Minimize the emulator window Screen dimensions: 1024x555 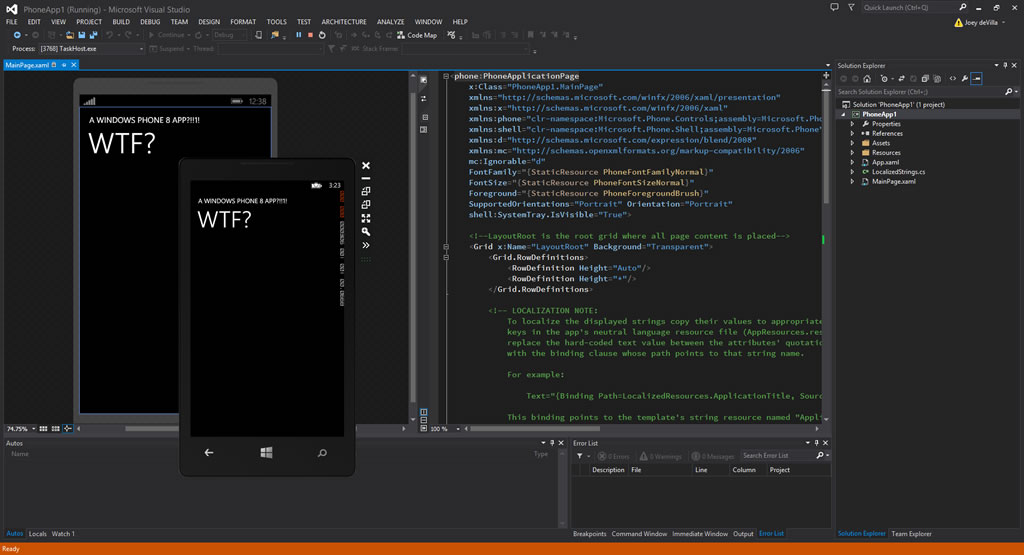pyautogui.click(x=366, y=178)
